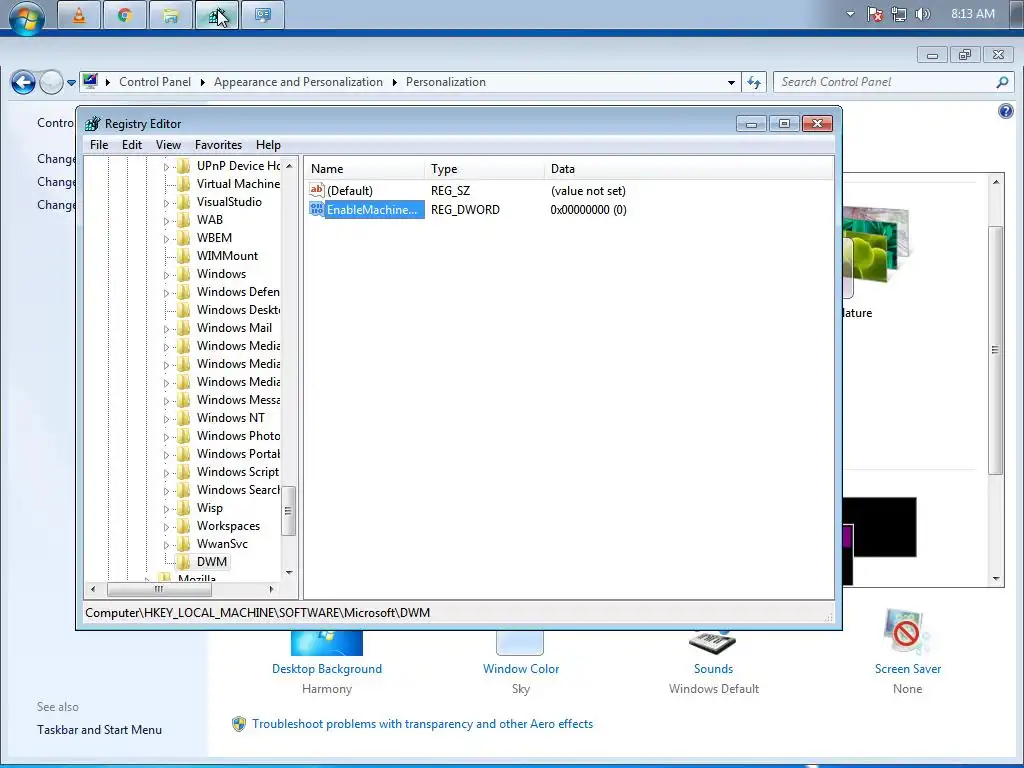The image size is (1024, 768).
Task: Open the File menu in Registry Editor
Action: pos(99,145)
